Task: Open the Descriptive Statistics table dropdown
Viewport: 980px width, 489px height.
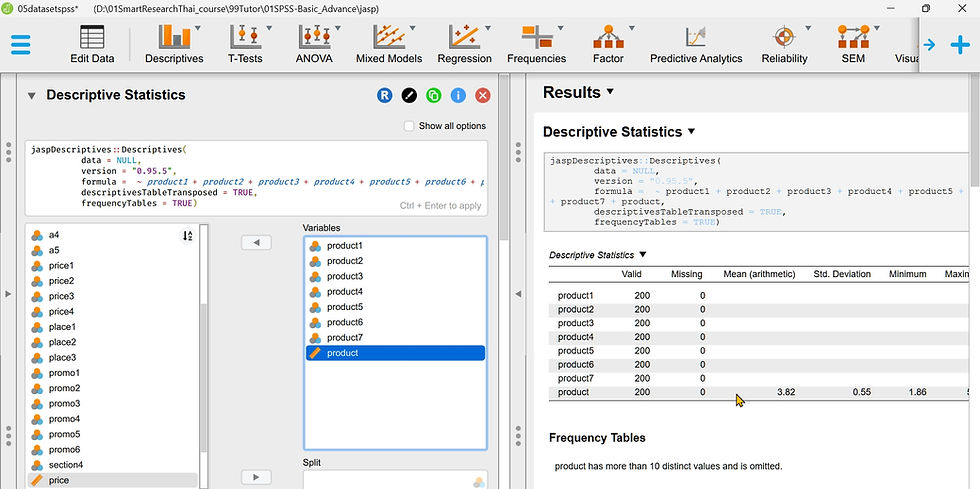Action: (598, 255)
